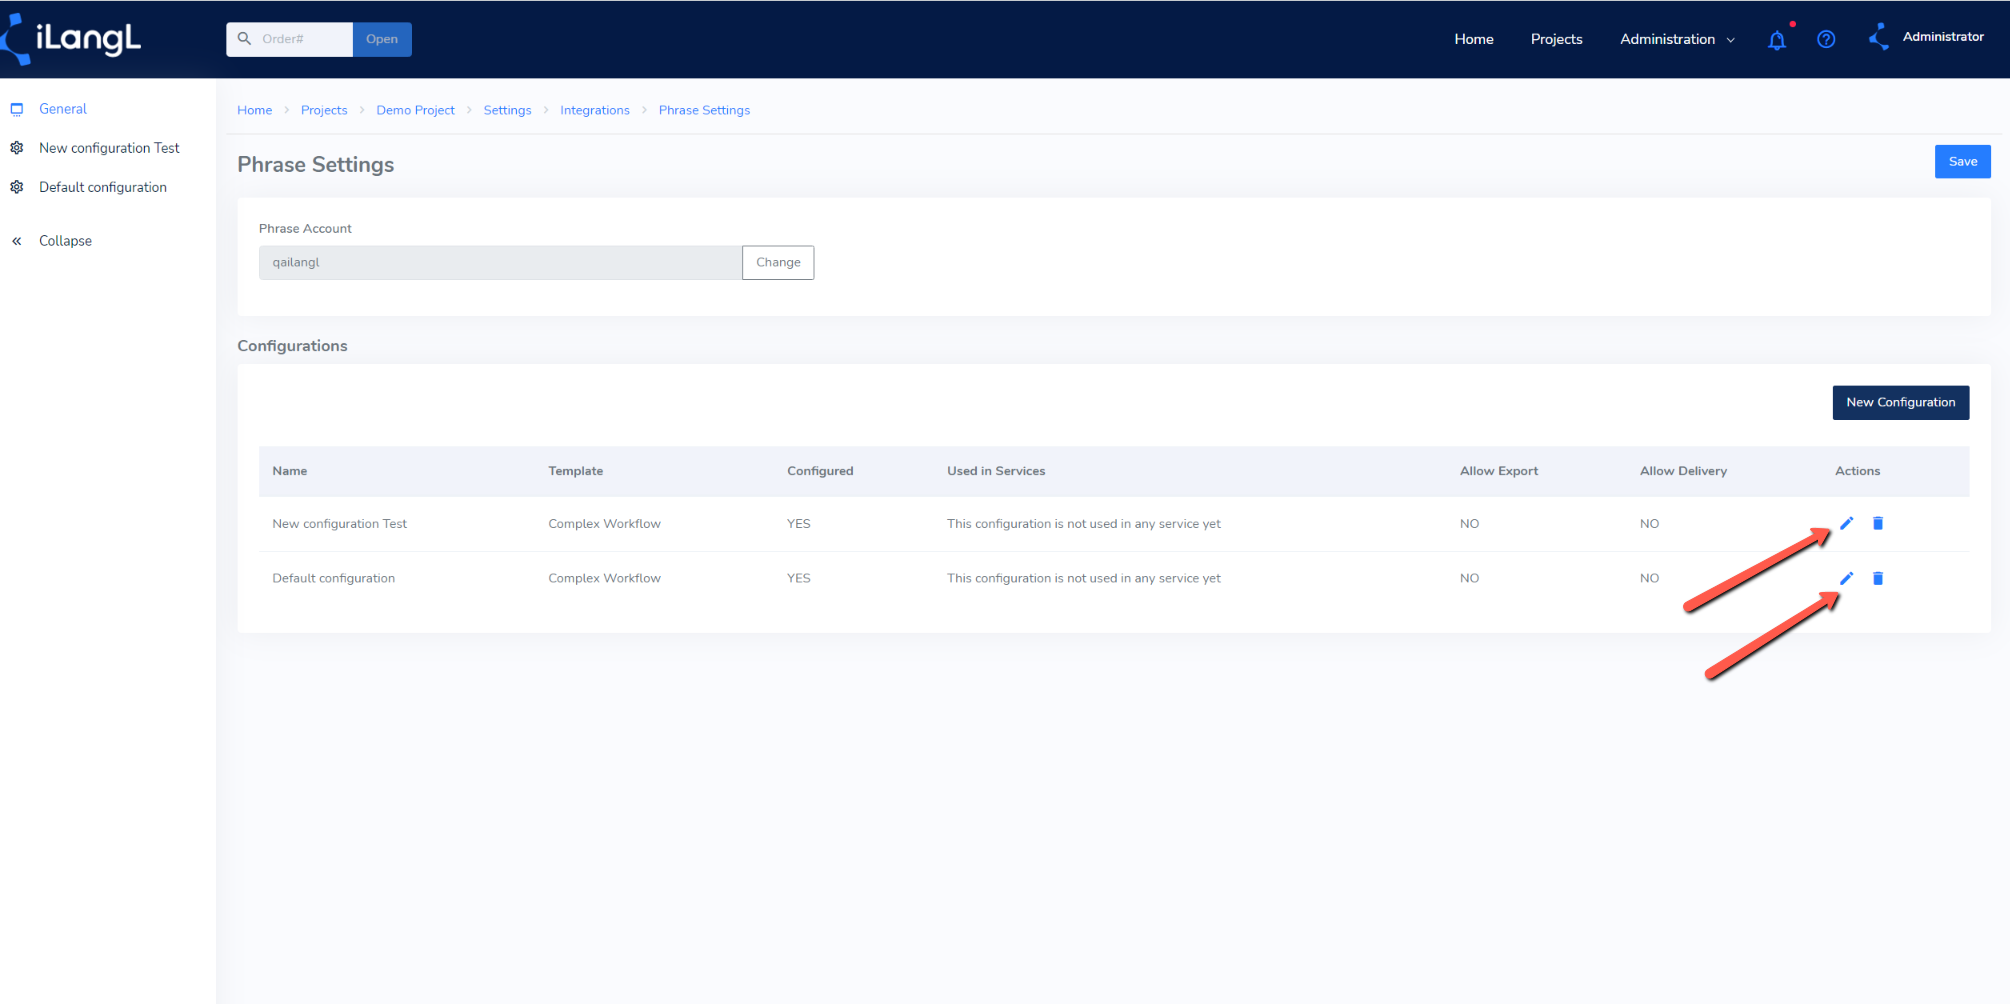Click the Administrator avatar icon
Viewport: 2010px width, 1004px height.
(x=1879, y=37)
